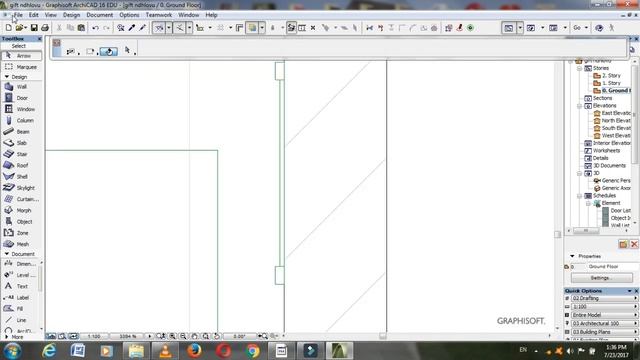Screen dimensions: 640x360
Task: Open the View menu
Action: coord(51,15)
